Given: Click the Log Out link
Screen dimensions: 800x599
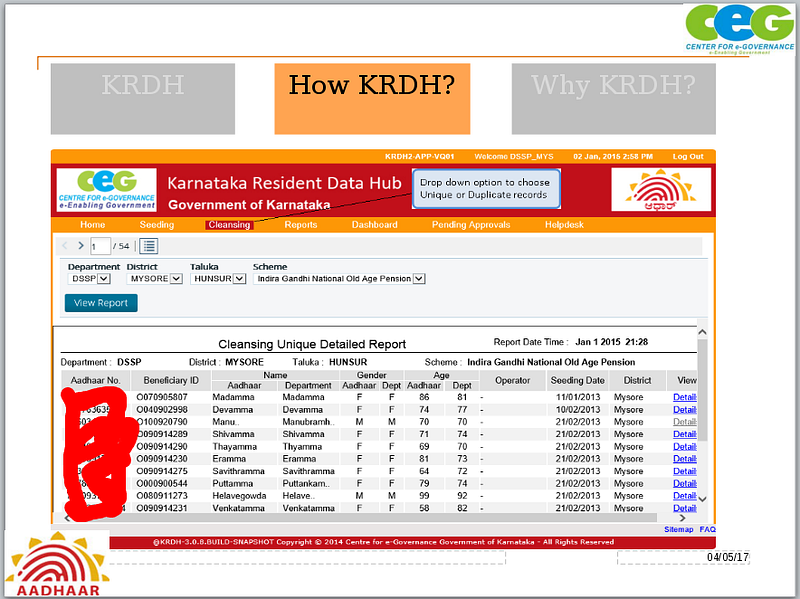Looking at the screenshot, I should point(688,156).
